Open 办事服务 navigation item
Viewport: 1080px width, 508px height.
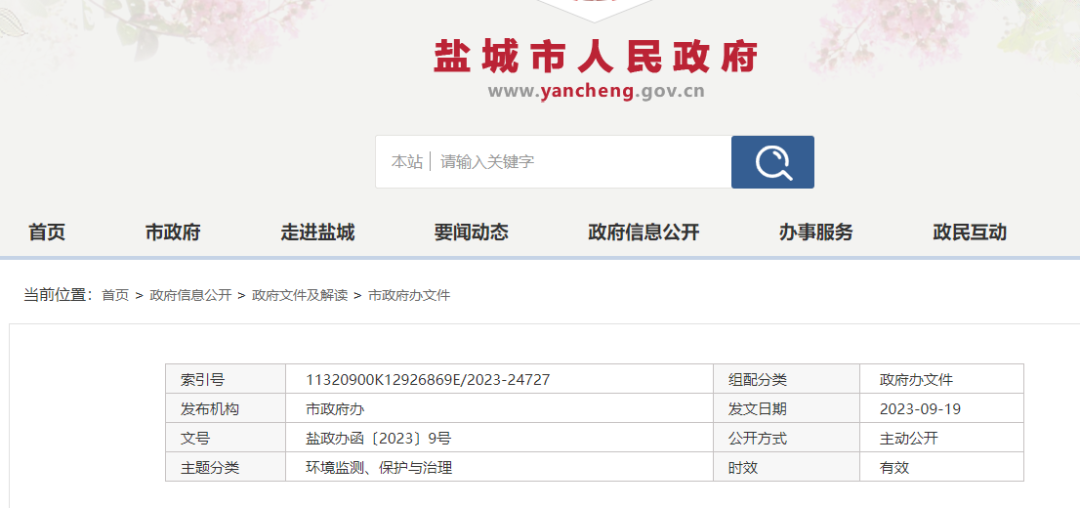point(816,233)
